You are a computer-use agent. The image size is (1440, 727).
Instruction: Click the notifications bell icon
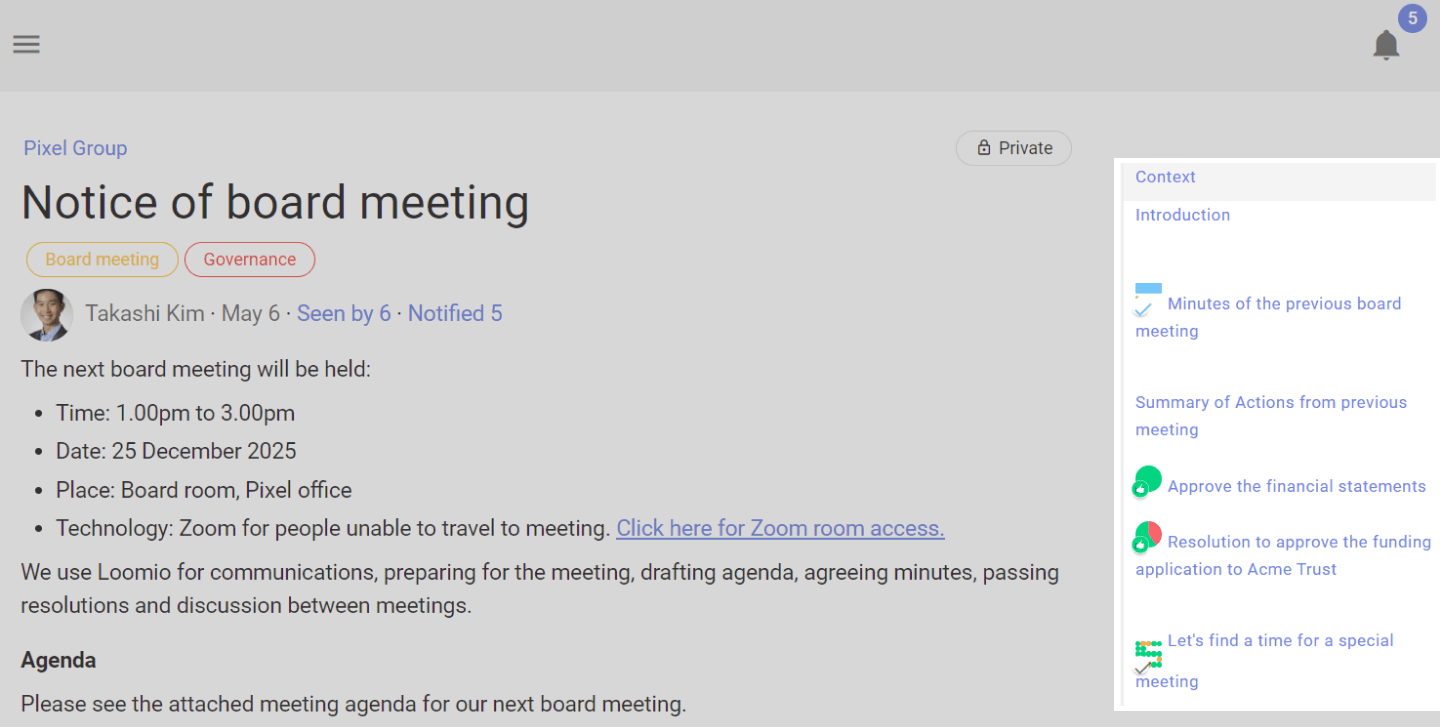[1385, 45]
